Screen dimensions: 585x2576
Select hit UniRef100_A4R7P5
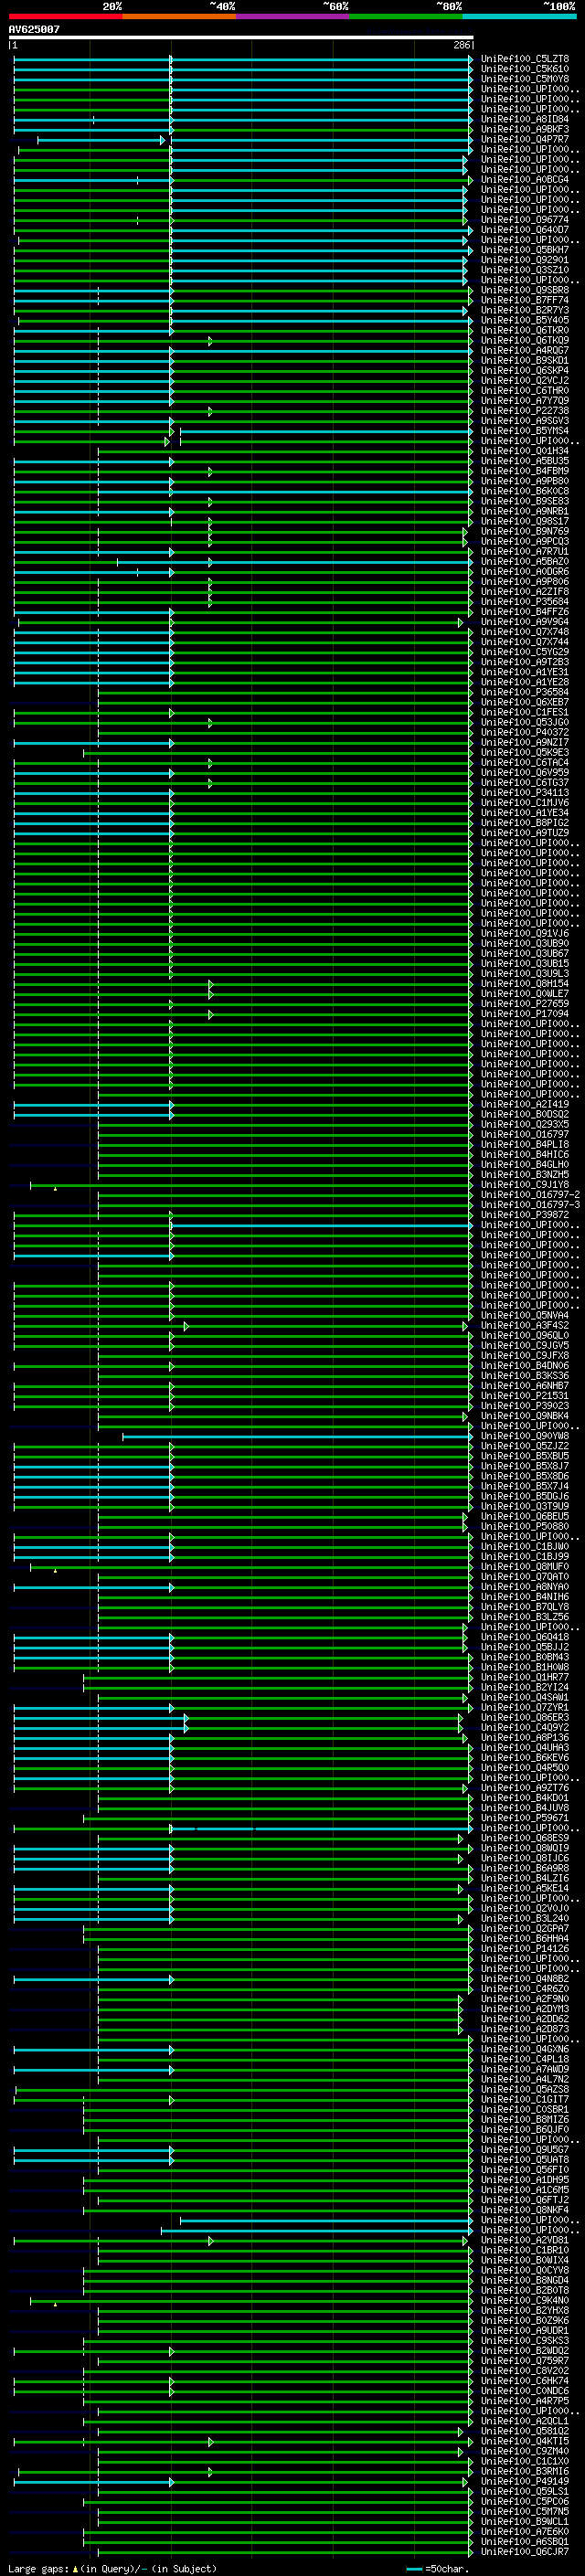pyautogui.click(x=525, y=2401)
